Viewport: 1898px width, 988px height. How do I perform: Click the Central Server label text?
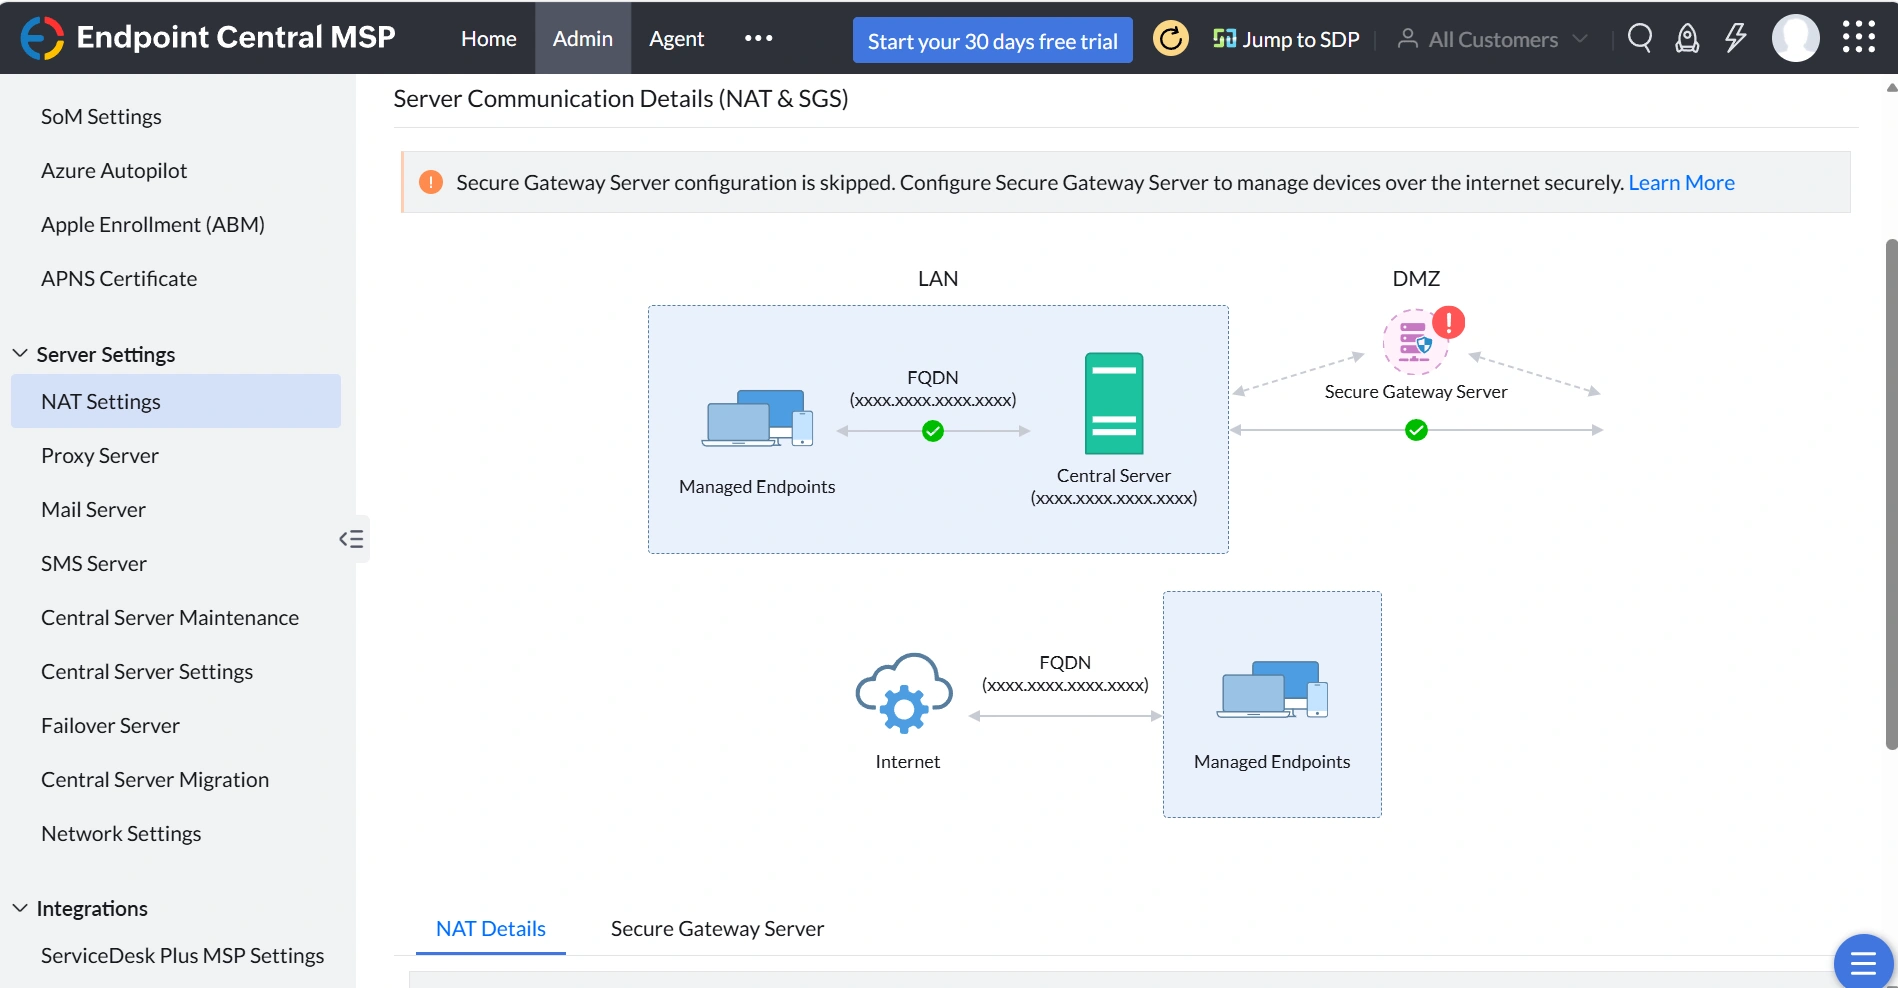(x=1114, y=476)
